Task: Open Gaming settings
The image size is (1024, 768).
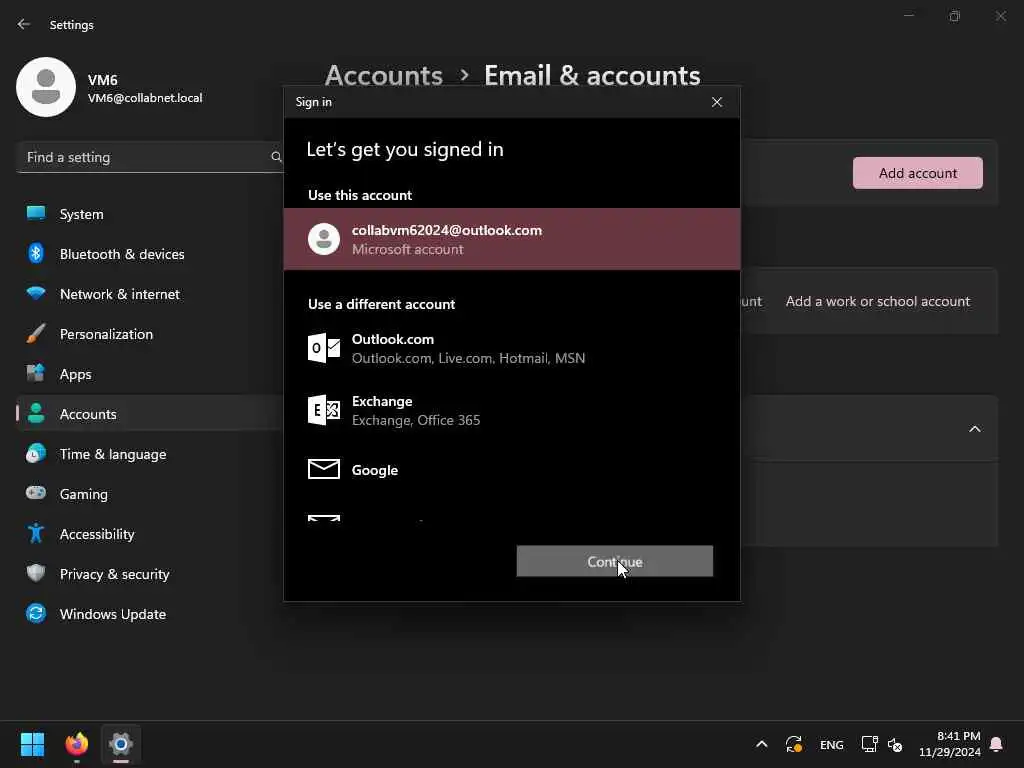Action: 150,494
